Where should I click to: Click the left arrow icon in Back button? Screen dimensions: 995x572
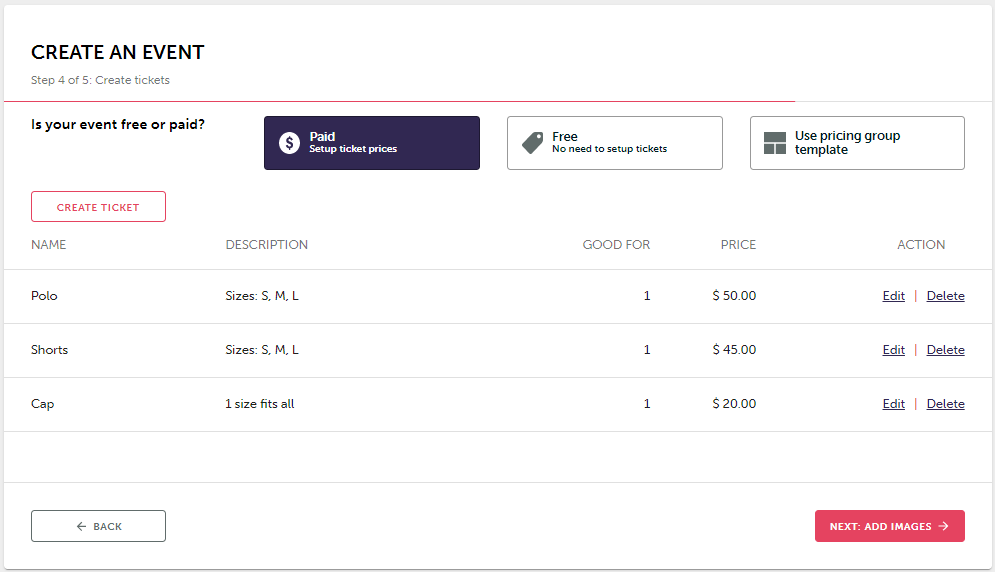point(81,526)
